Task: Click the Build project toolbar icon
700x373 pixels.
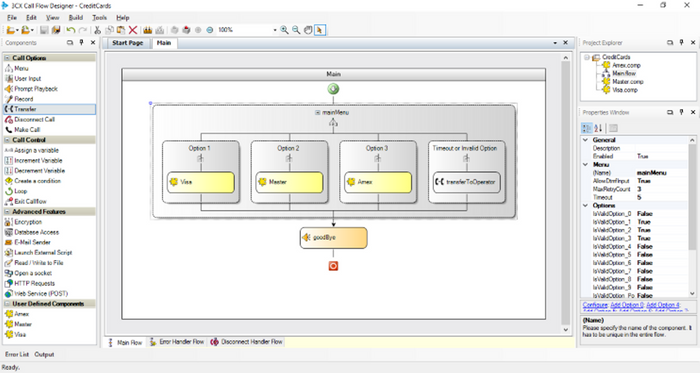Action: (x=147, y=30)
